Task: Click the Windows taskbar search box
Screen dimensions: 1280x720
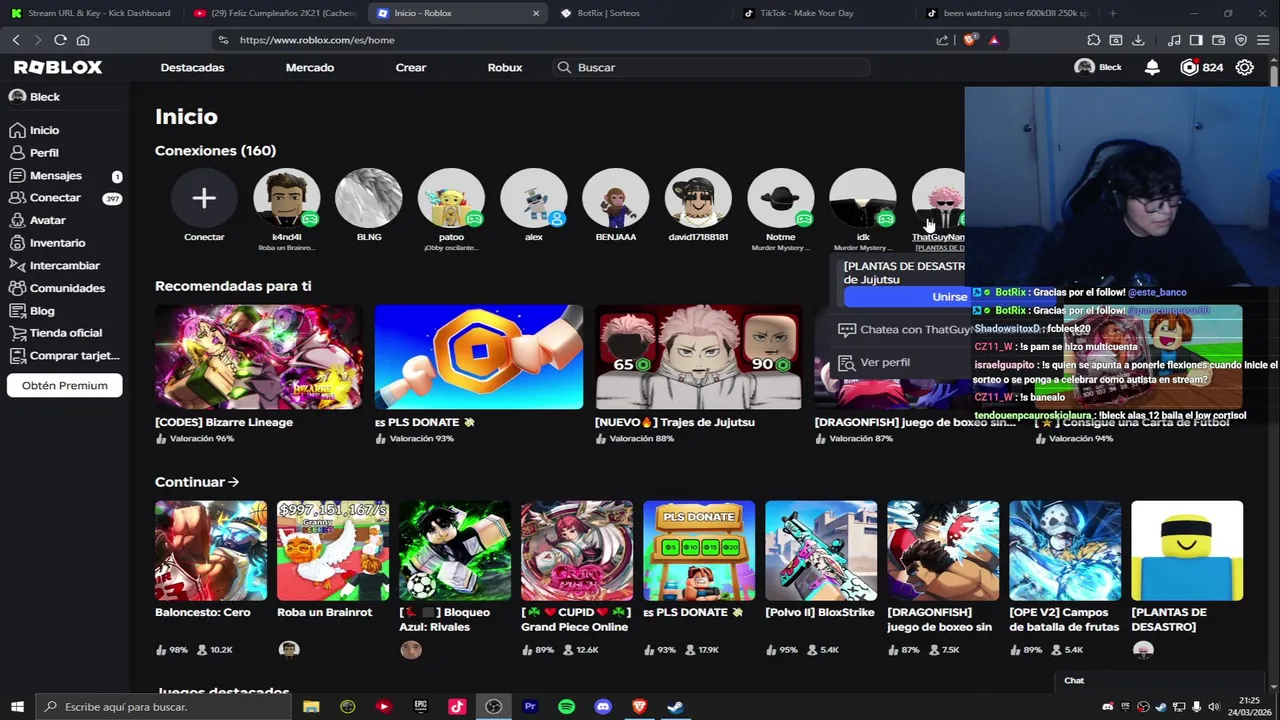Action: point(165,707)
